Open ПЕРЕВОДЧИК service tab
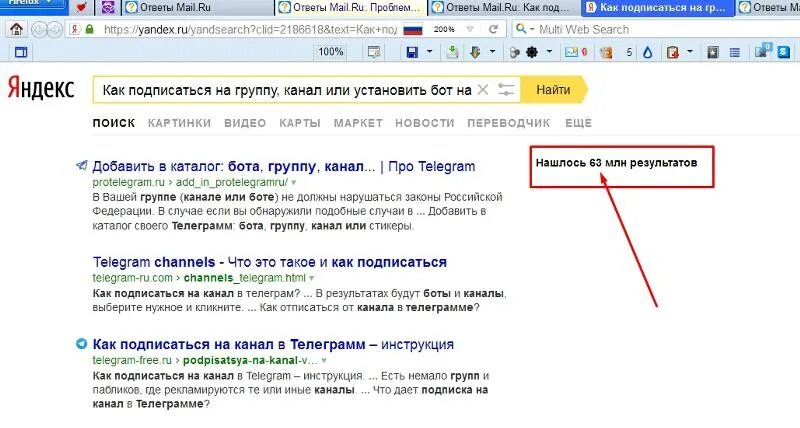800x428 pixels. click(509, 123)
